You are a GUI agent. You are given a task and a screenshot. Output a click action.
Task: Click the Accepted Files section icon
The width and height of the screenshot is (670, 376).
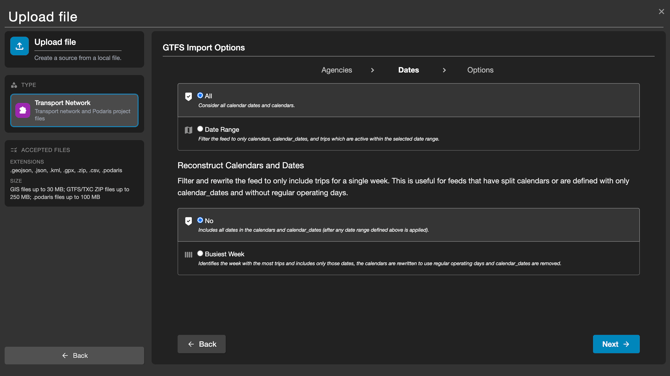pyautogui.click(x=14, y=150)
